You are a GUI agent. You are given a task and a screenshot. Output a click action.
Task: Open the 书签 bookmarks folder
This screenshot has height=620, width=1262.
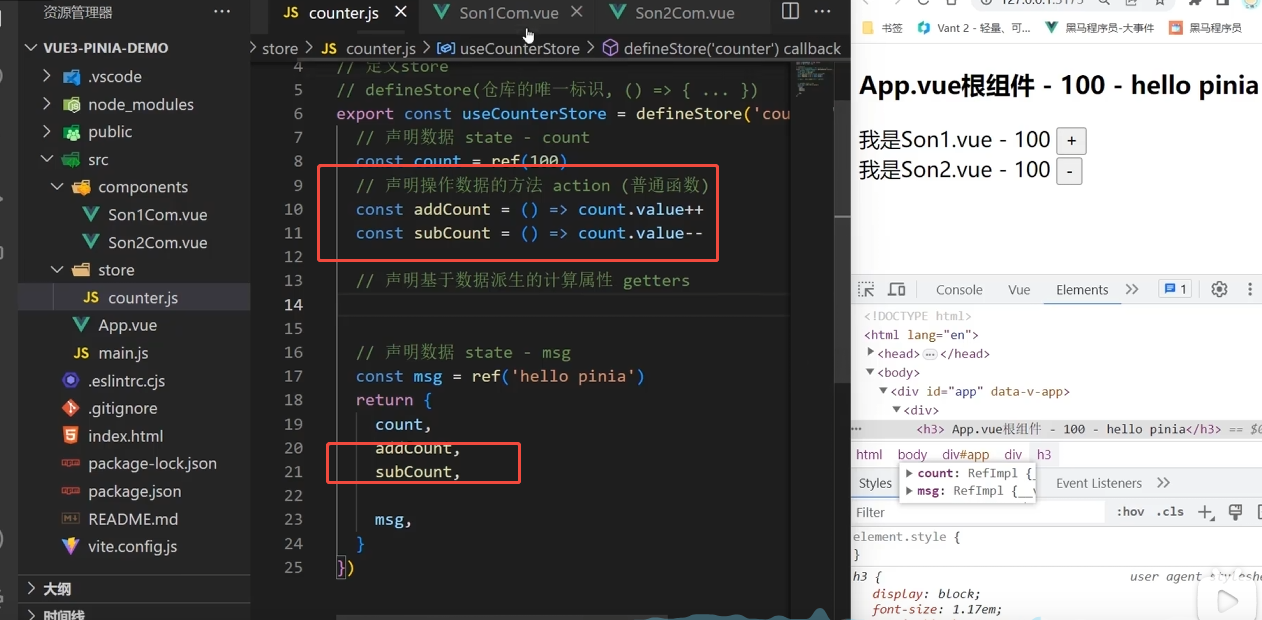point(883,28)
